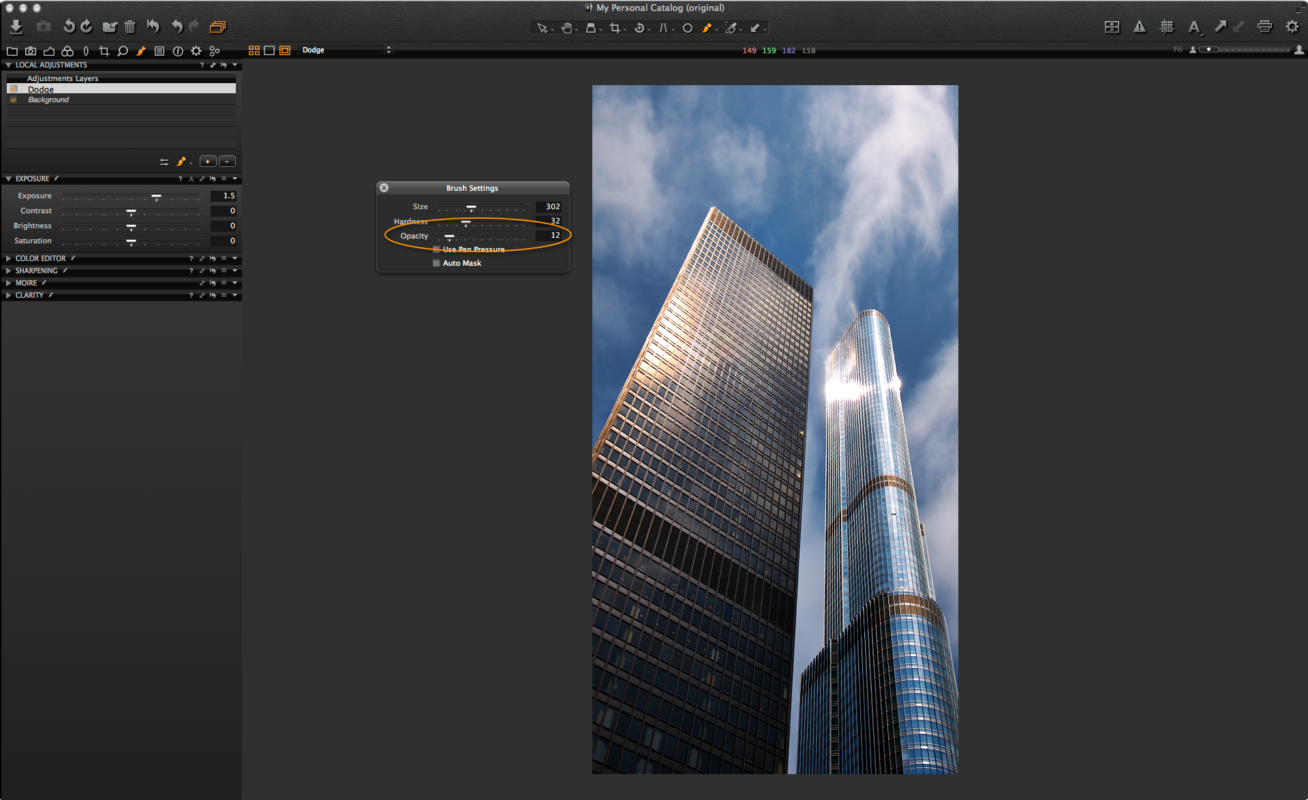Open the Local Adjustments brush tool tab
Image resolution: width=1308 pixels, height=800 pixels.
[x=141, y=50]
